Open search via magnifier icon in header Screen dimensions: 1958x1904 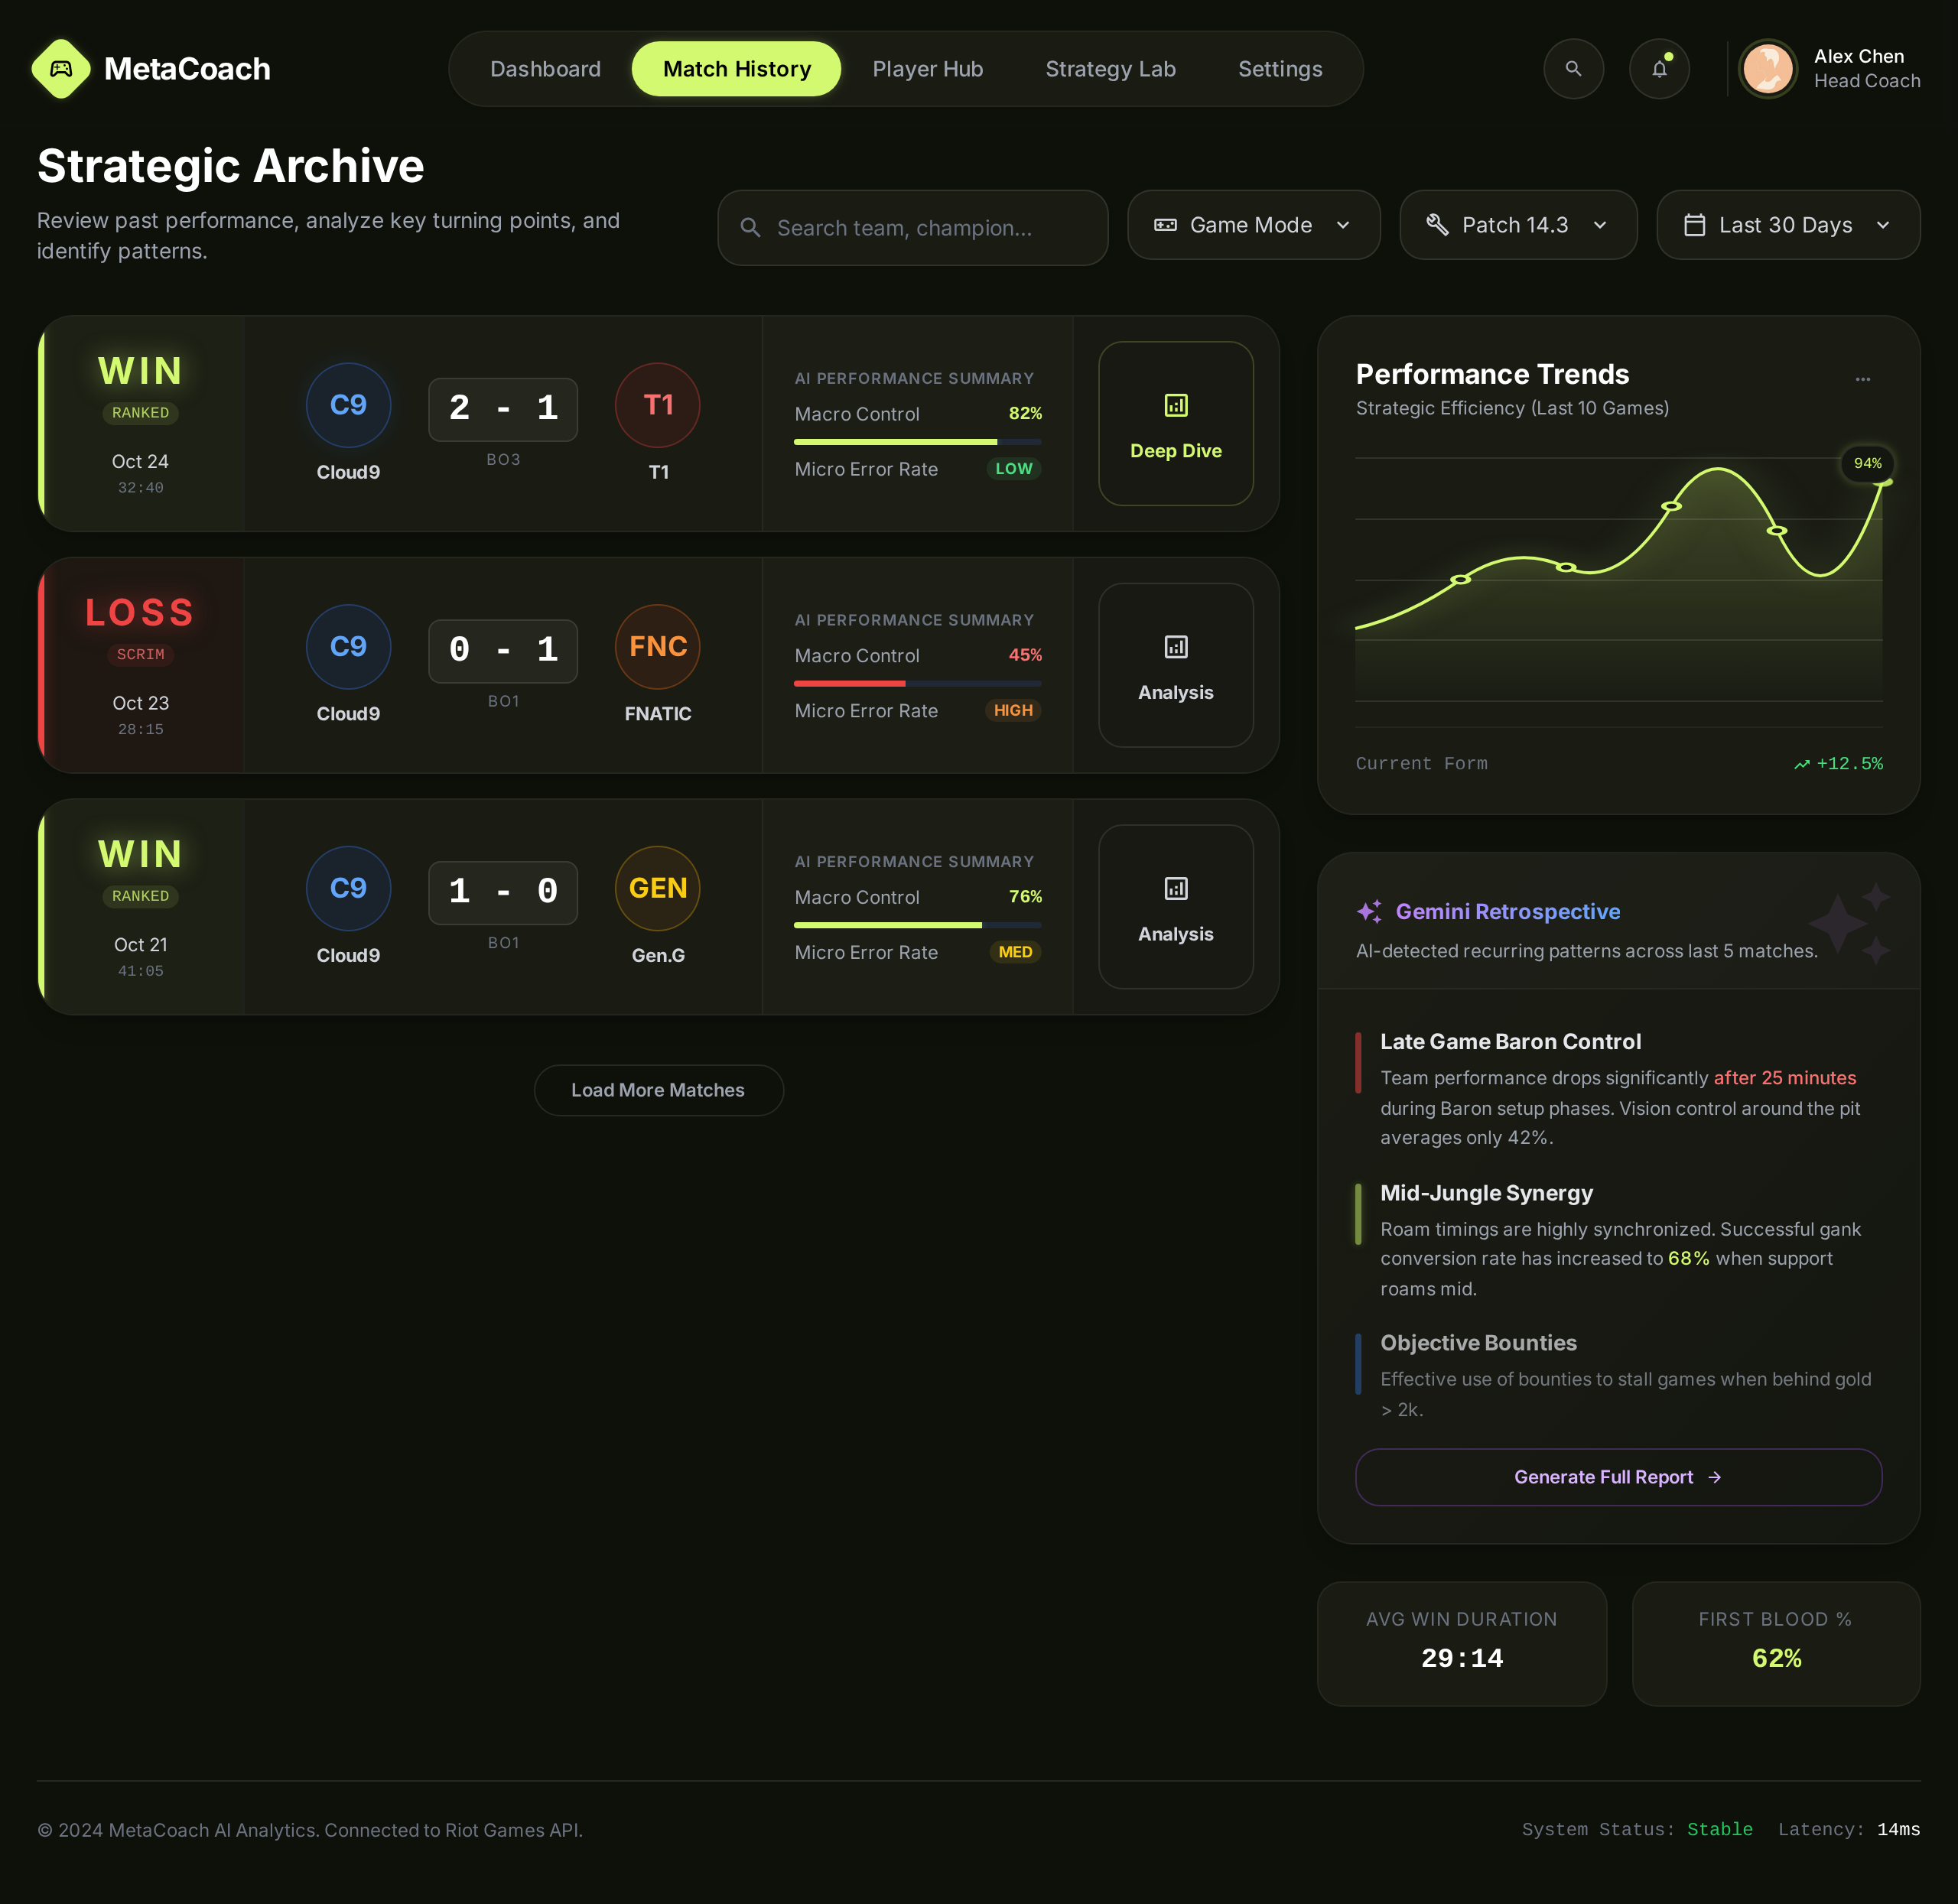pos(1573,69)
